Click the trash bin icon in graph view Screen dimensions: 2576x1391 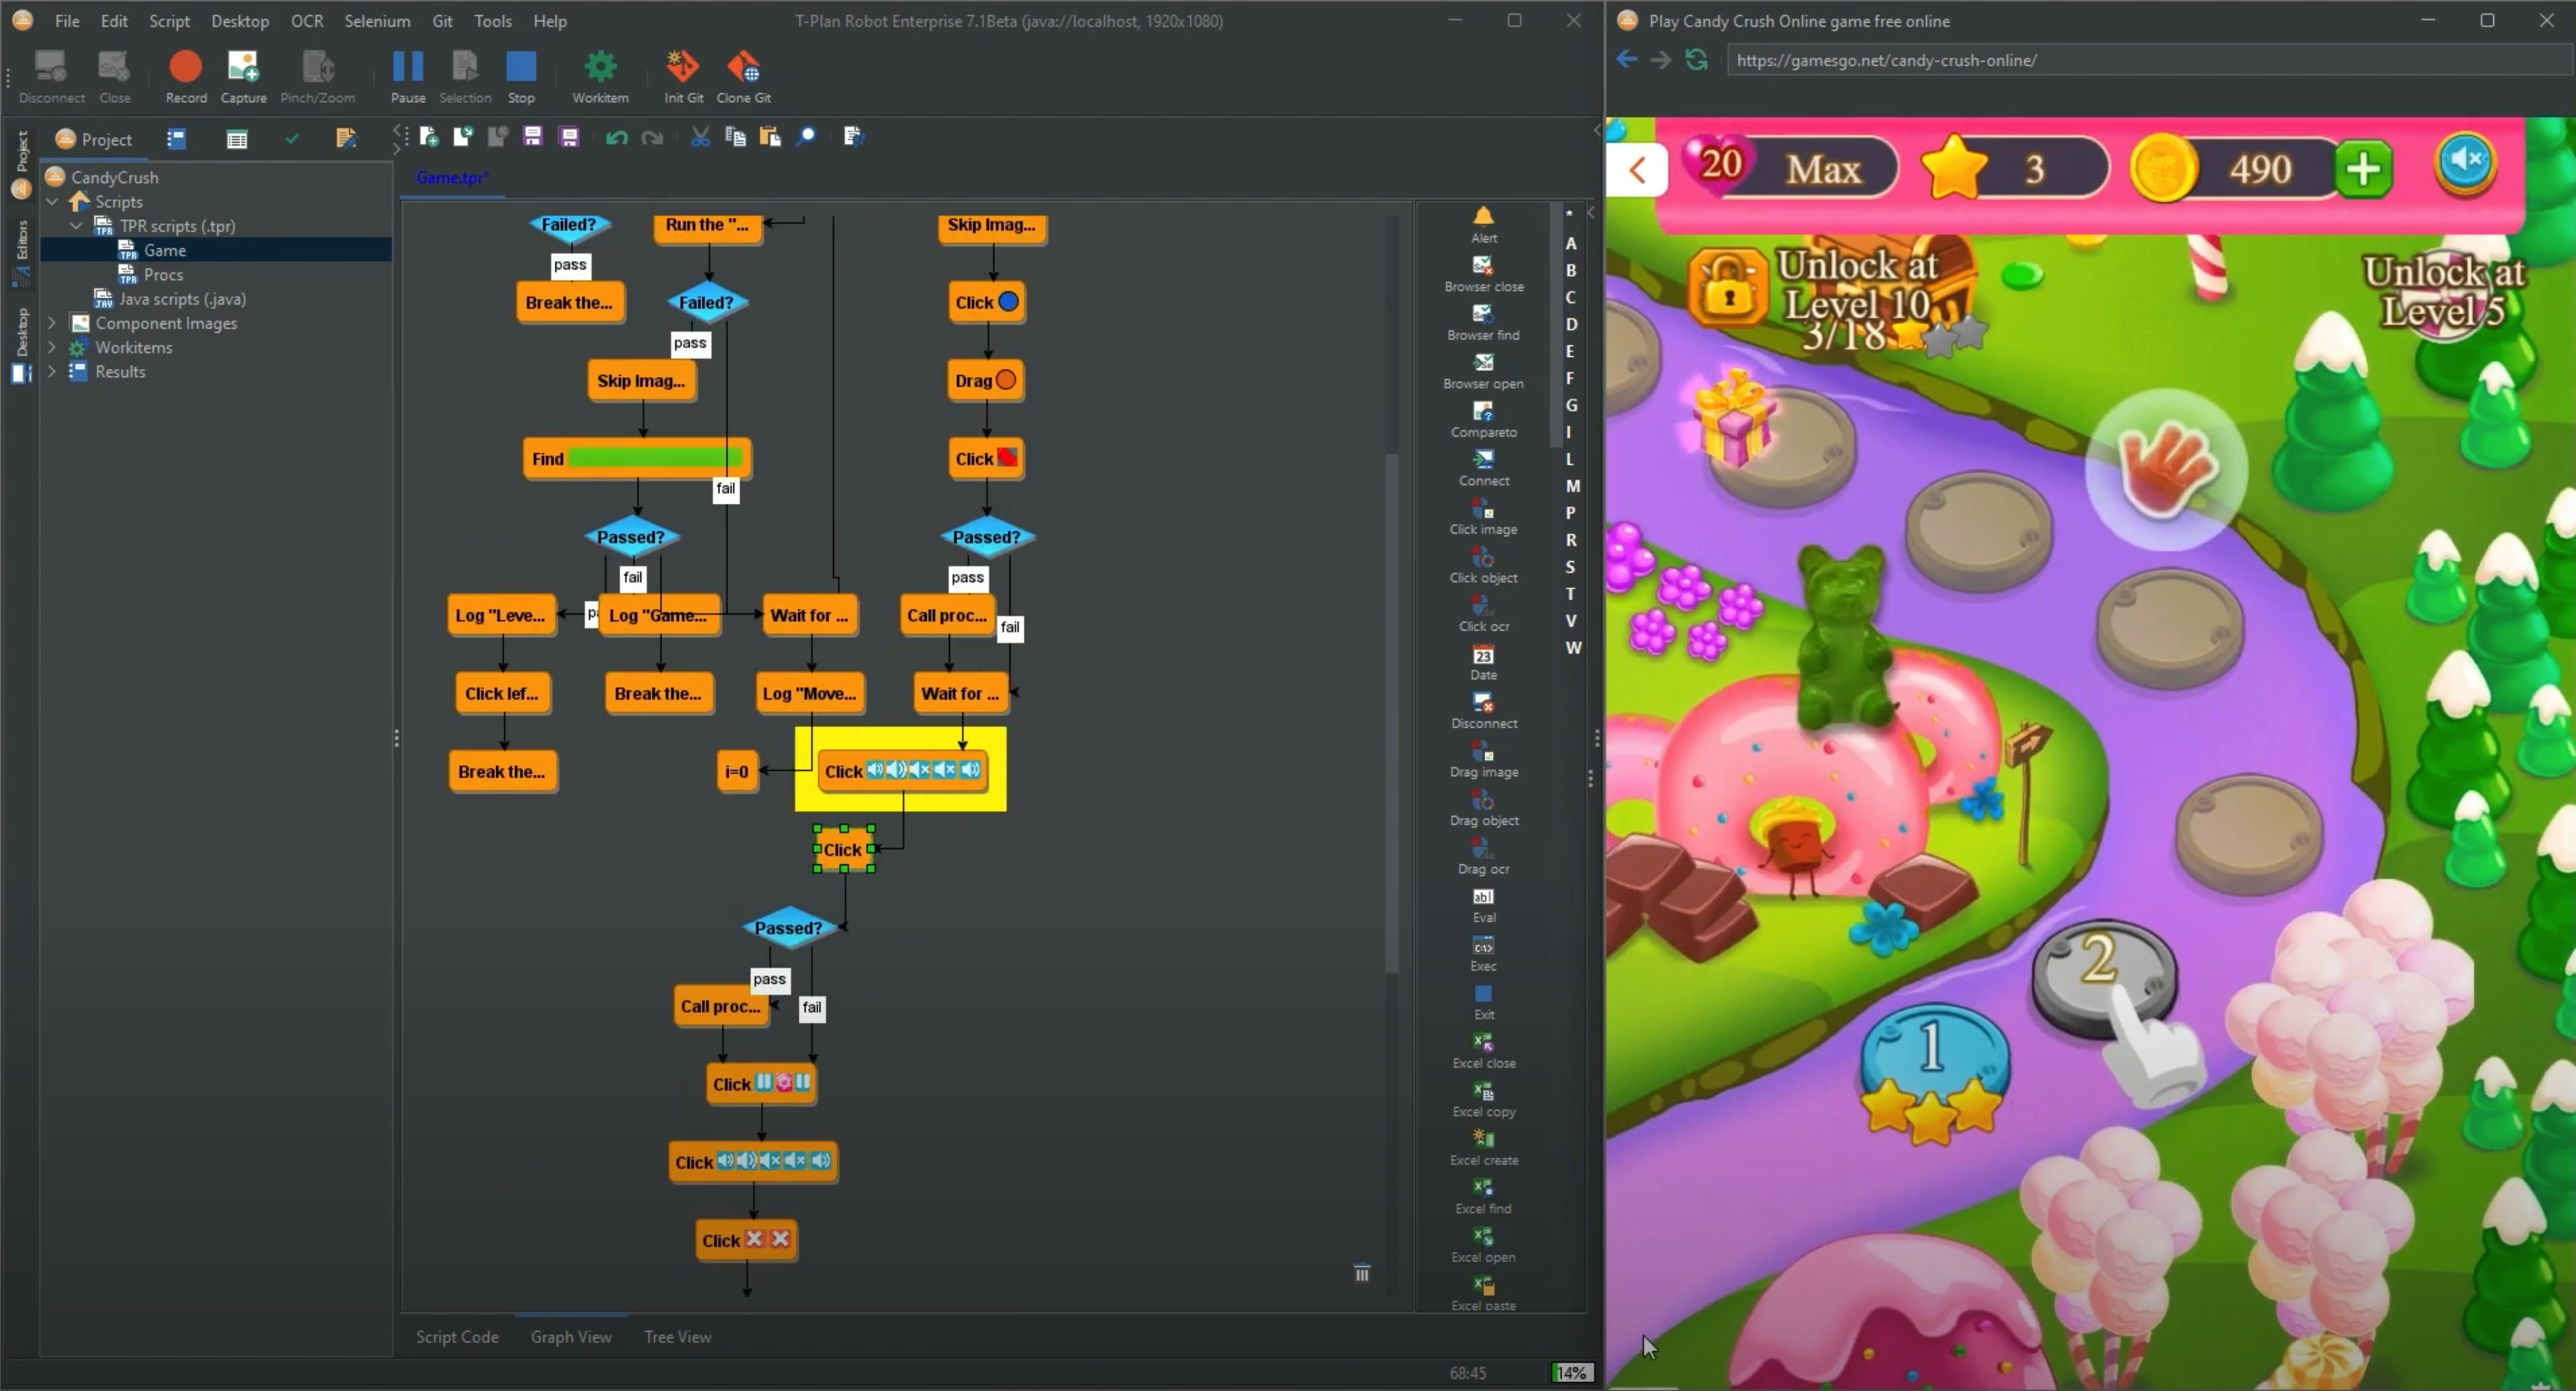pyautogui.click(x=1361, y=1272)
